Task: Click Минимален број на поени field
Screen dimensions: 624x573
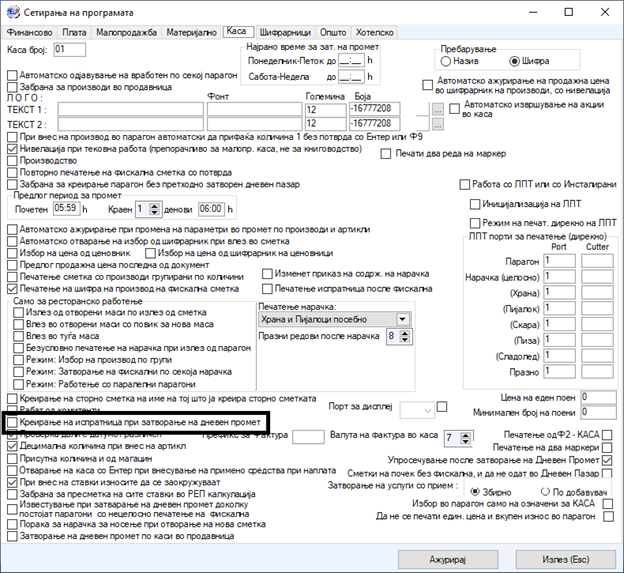Action: 599,412
